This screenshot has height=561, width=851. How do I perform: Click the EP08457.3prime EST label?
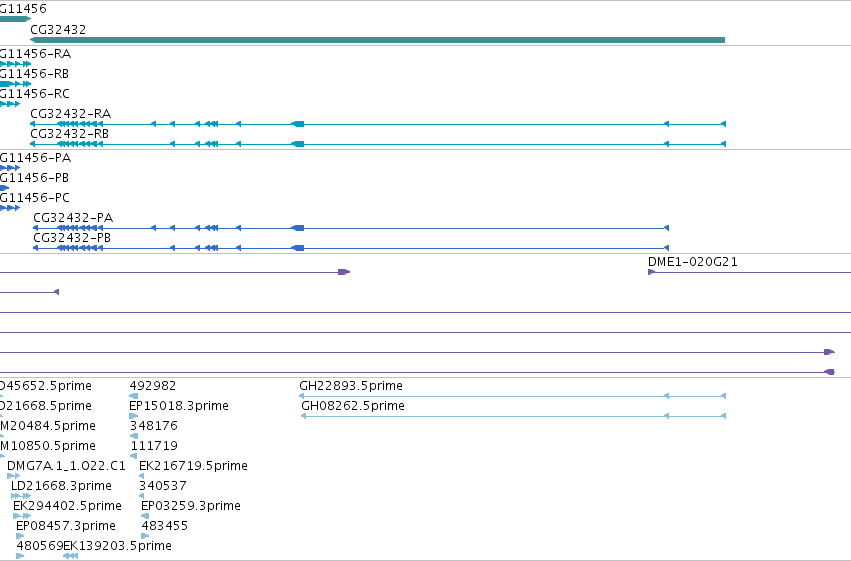coord(66,526)
